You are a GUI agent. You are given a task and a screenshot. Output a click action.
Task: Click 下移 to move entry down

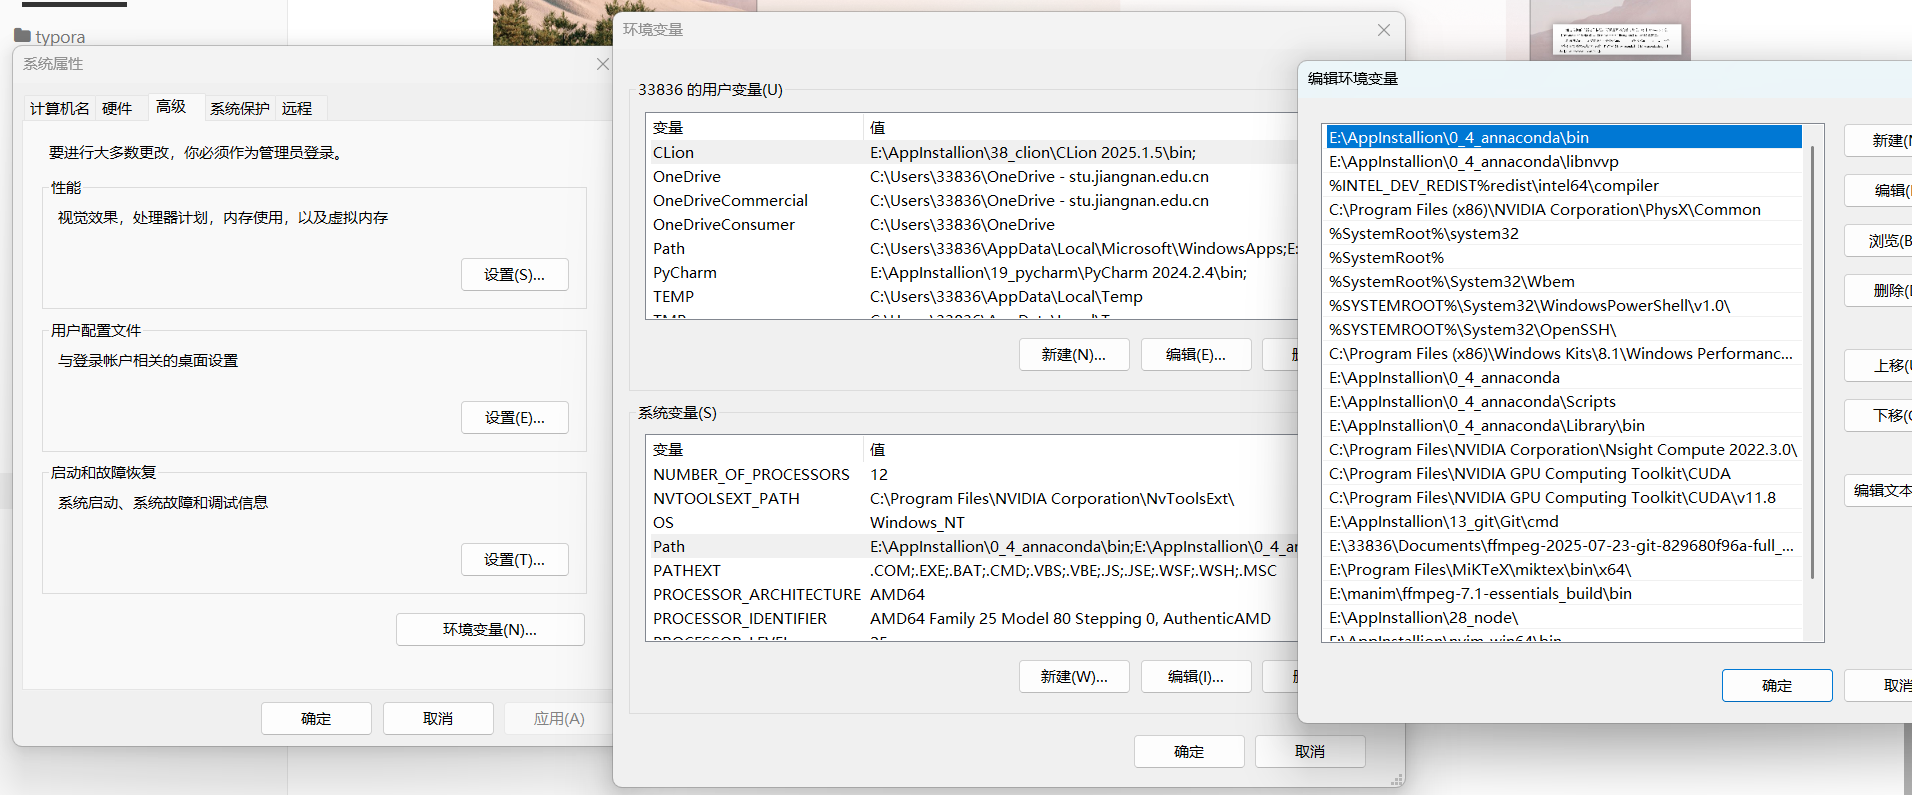coord(1880,415)
